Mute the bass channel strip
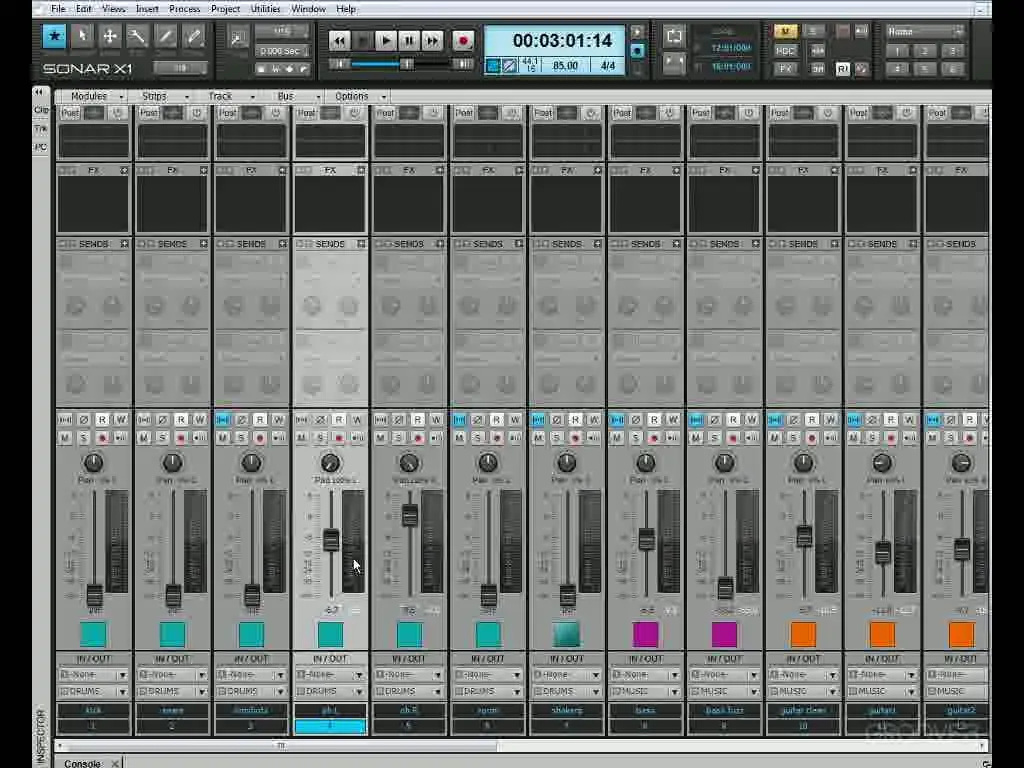1024x768 pixels. coord(617,438)
